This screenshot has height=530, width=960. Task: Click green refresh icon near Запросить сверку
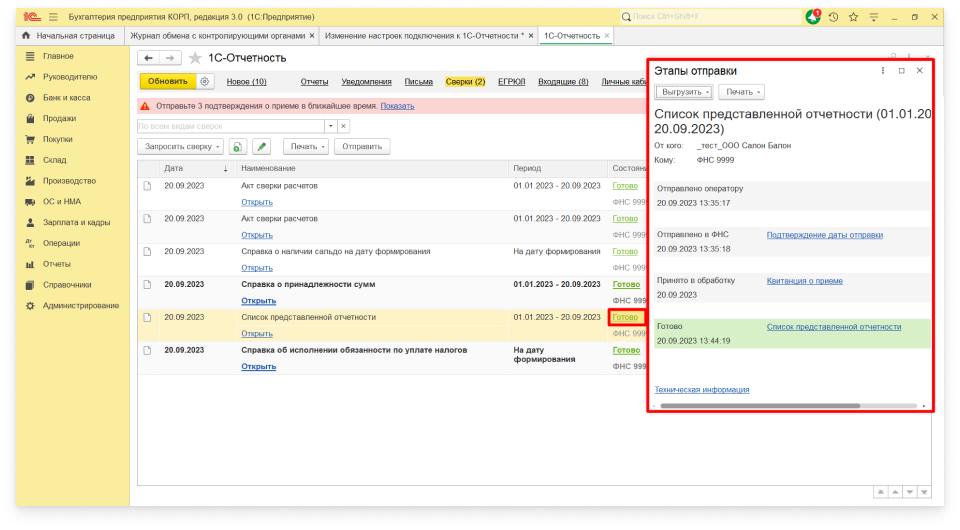(238, 147)
